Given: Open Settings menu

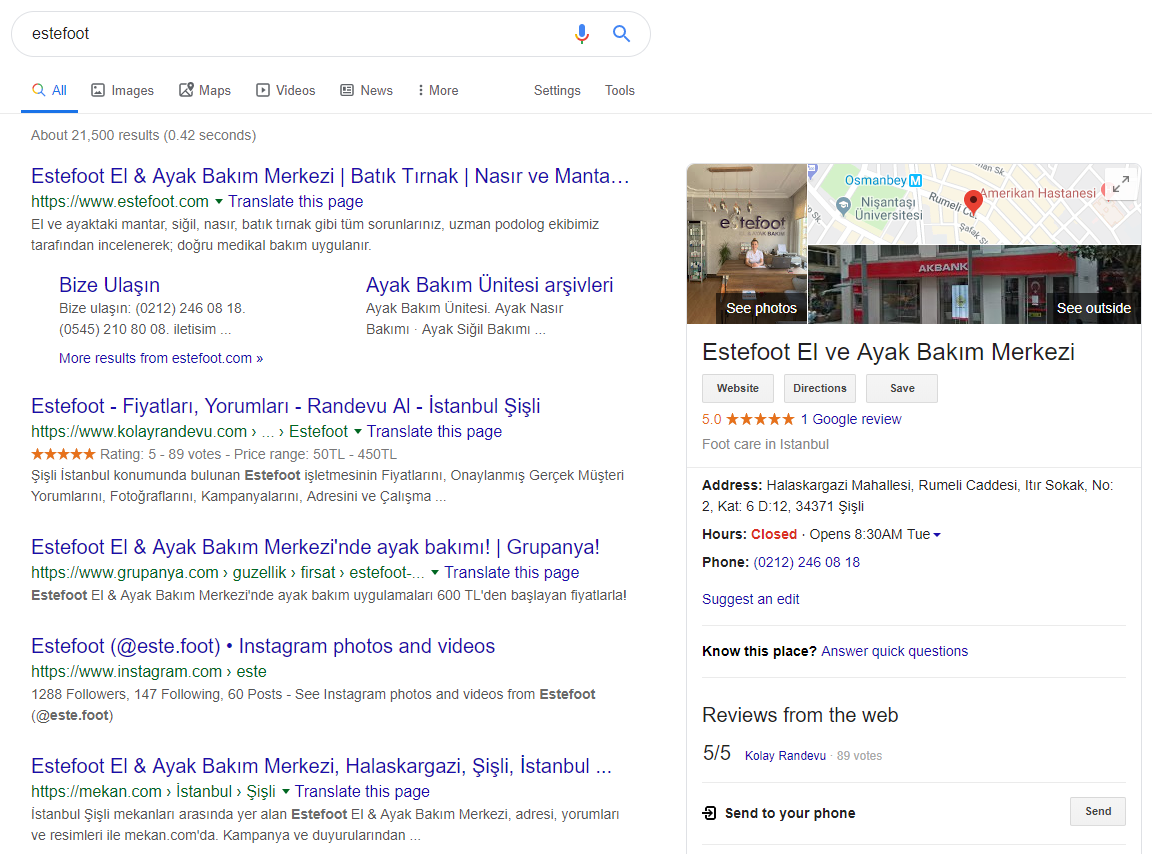Looking at the screenshot, I should click(x=557, y=90).
